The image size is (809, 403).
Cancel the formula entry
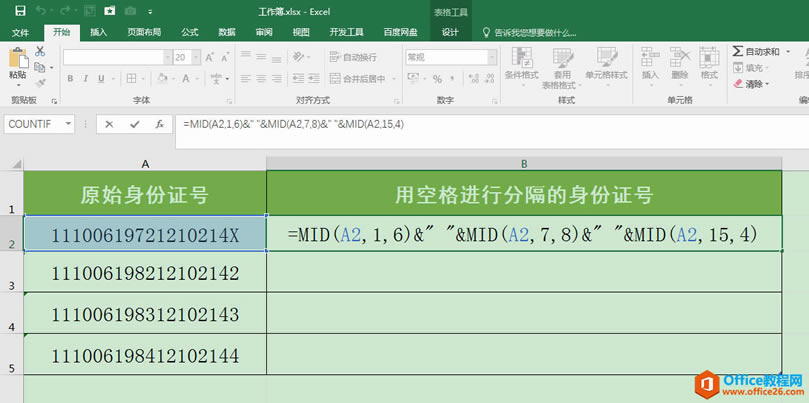pyautogui.click(x=109, y=124)
